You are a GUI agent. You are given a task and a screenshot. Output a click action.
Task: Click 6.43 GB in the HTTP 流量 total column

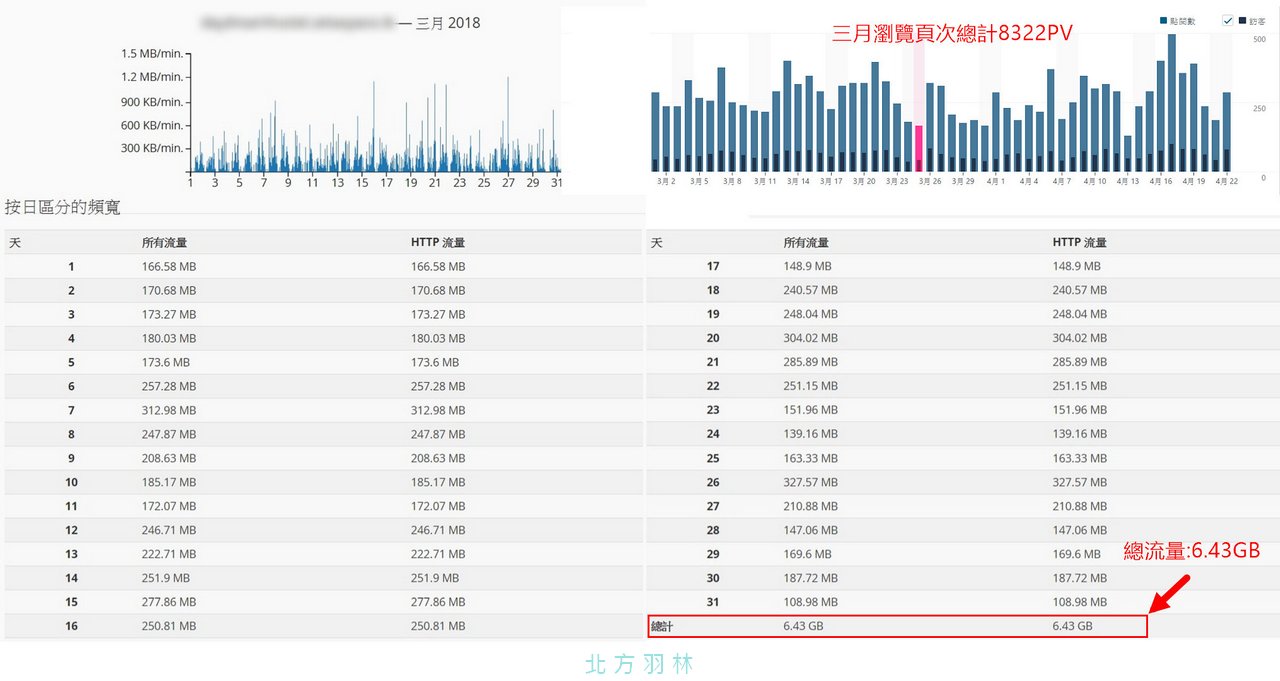tap(1073, 626)
